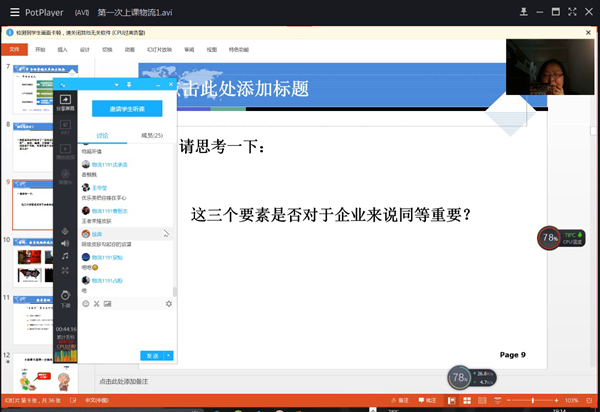This screenshot has height=412, width=600.
Task: Click the spell check icon in status bar
Action: pos(73,401)
